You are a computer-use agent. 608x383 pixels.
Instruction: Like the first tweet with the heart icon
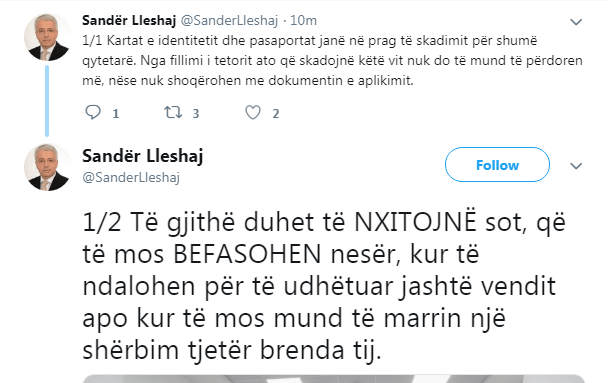click(253, 113)
